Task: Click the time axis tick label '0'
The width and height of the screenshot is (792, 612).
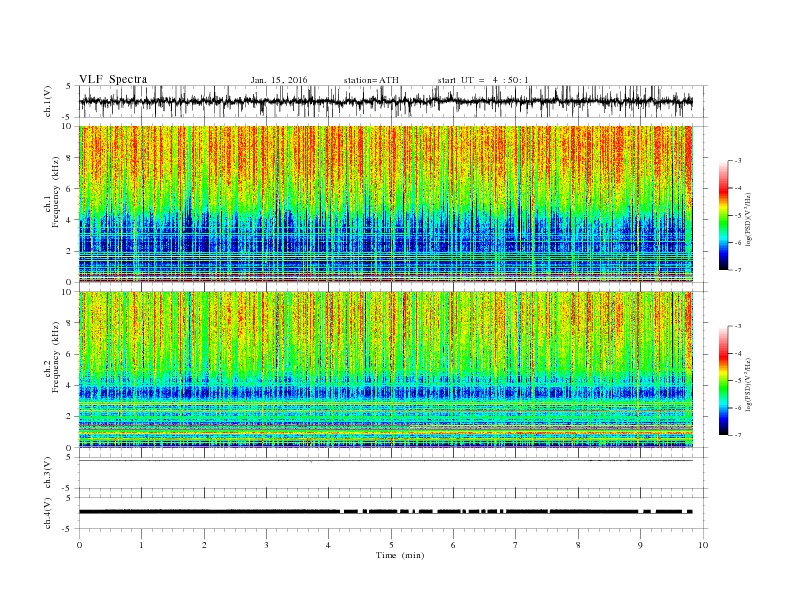Action: (x=79, y=545)
